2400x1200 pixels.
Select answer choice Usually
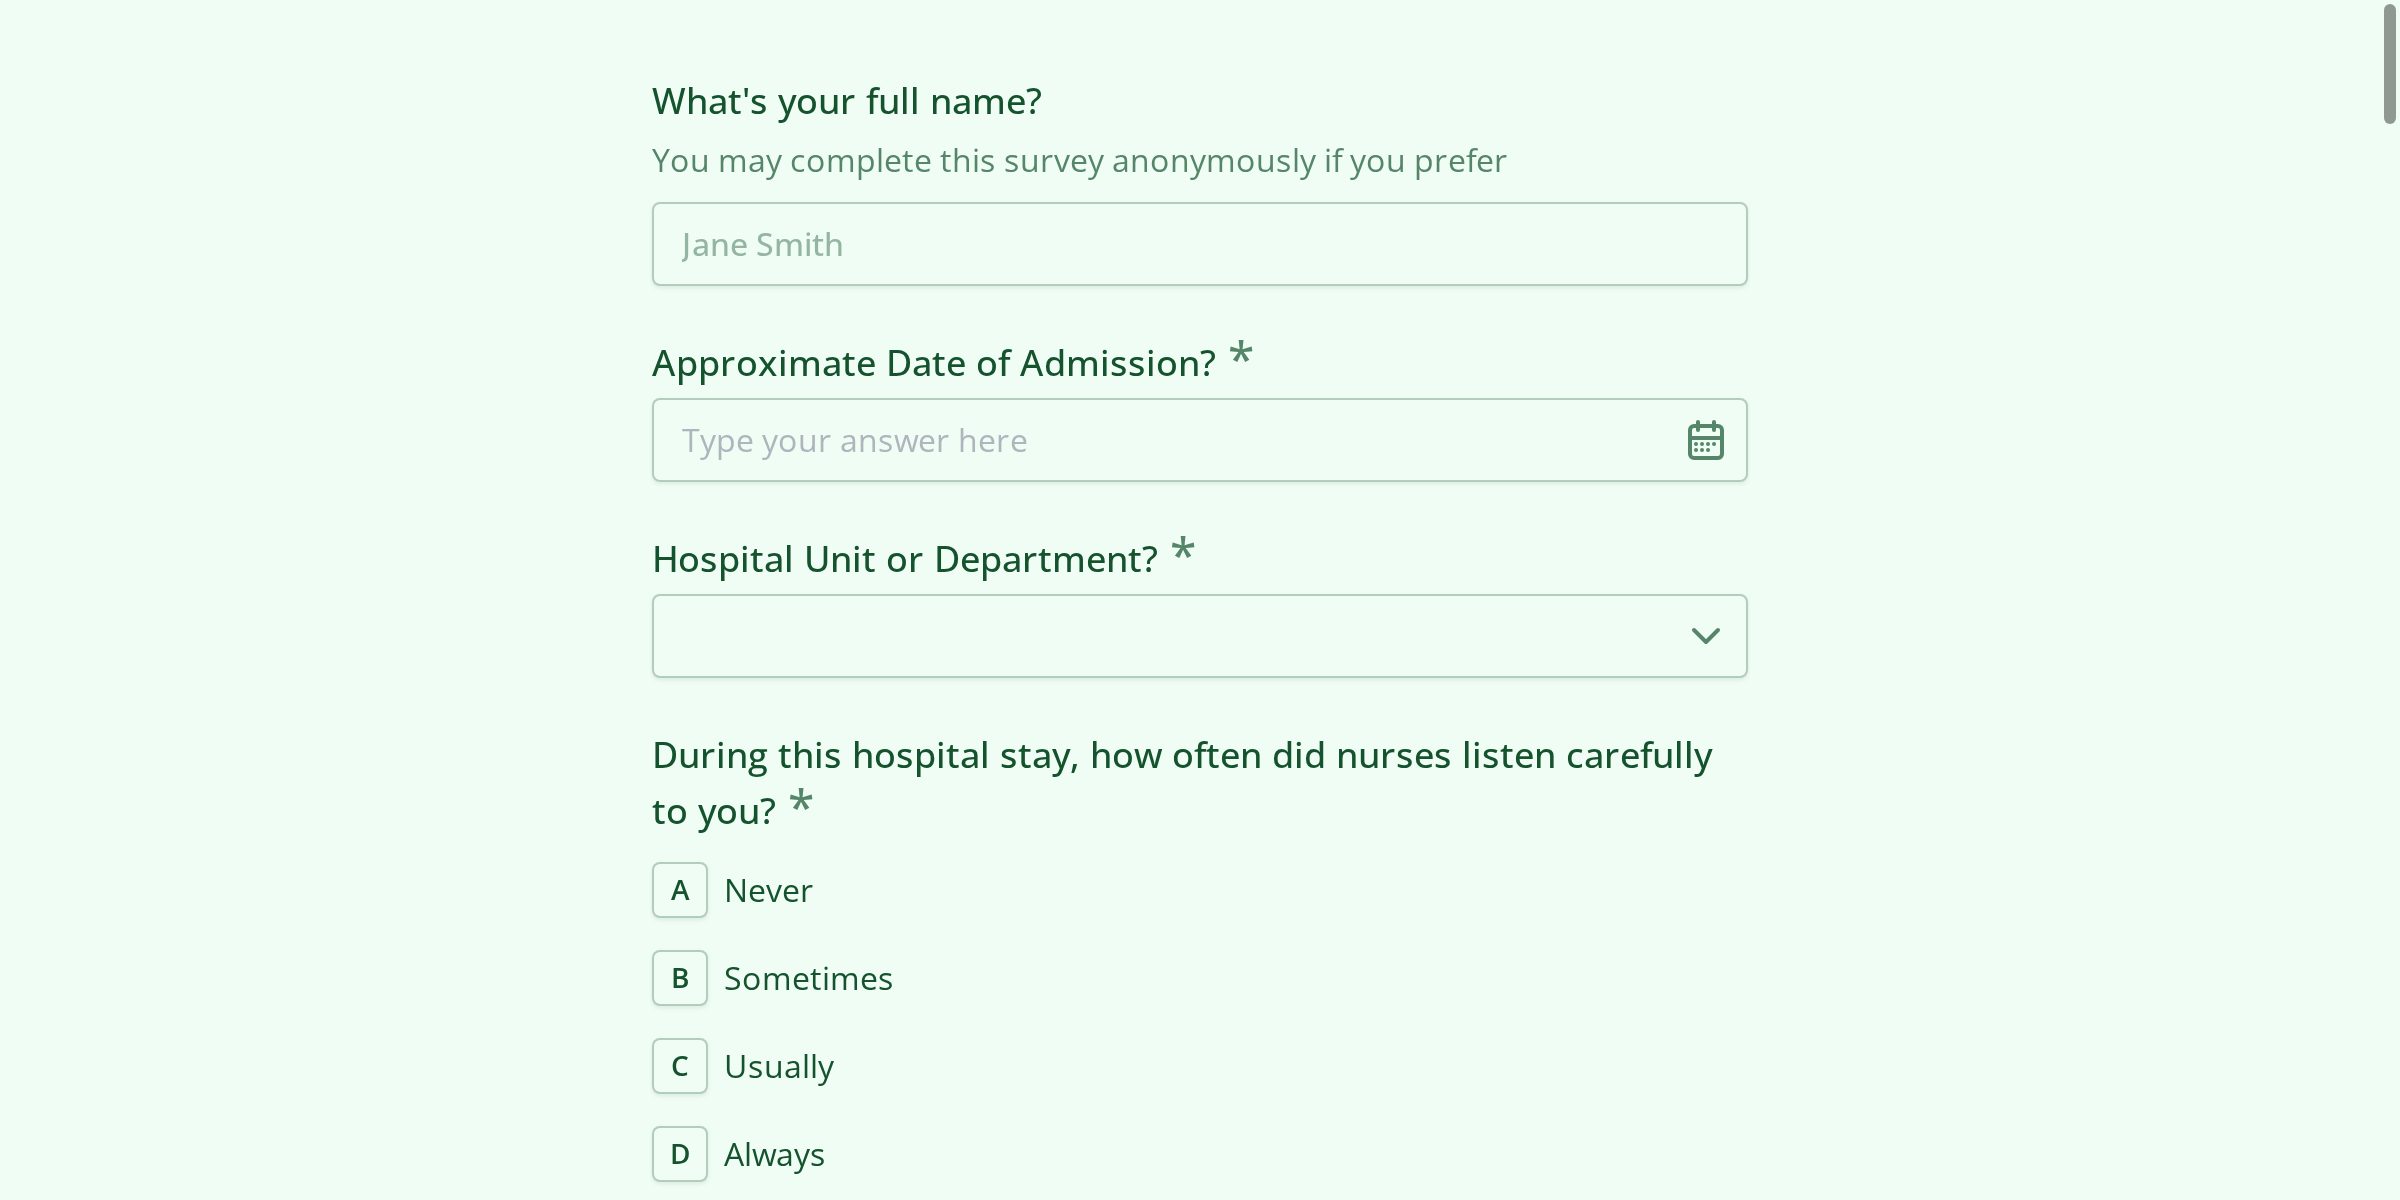pyautogui.click(x=779, y=1066)
